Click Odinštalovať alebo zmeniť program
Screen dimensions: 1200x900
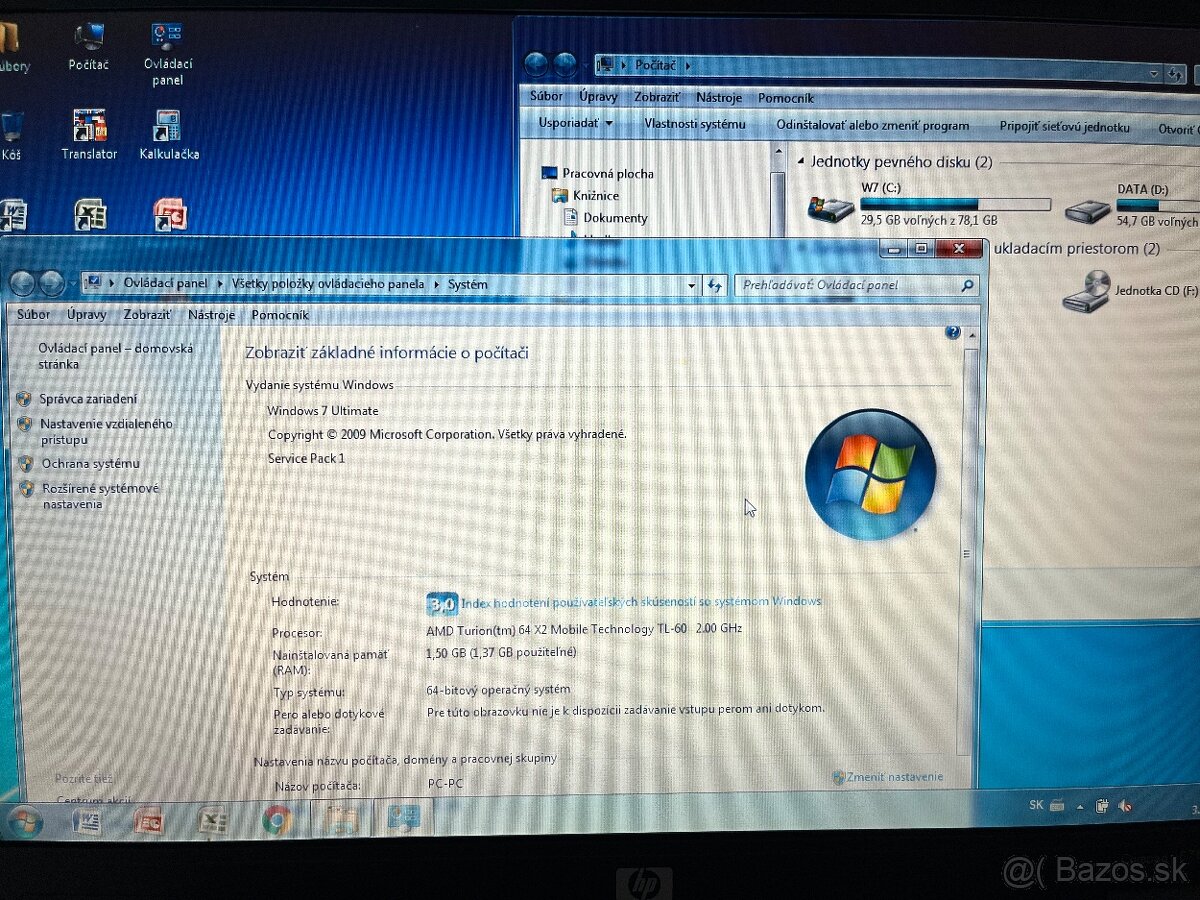(873, 126)
